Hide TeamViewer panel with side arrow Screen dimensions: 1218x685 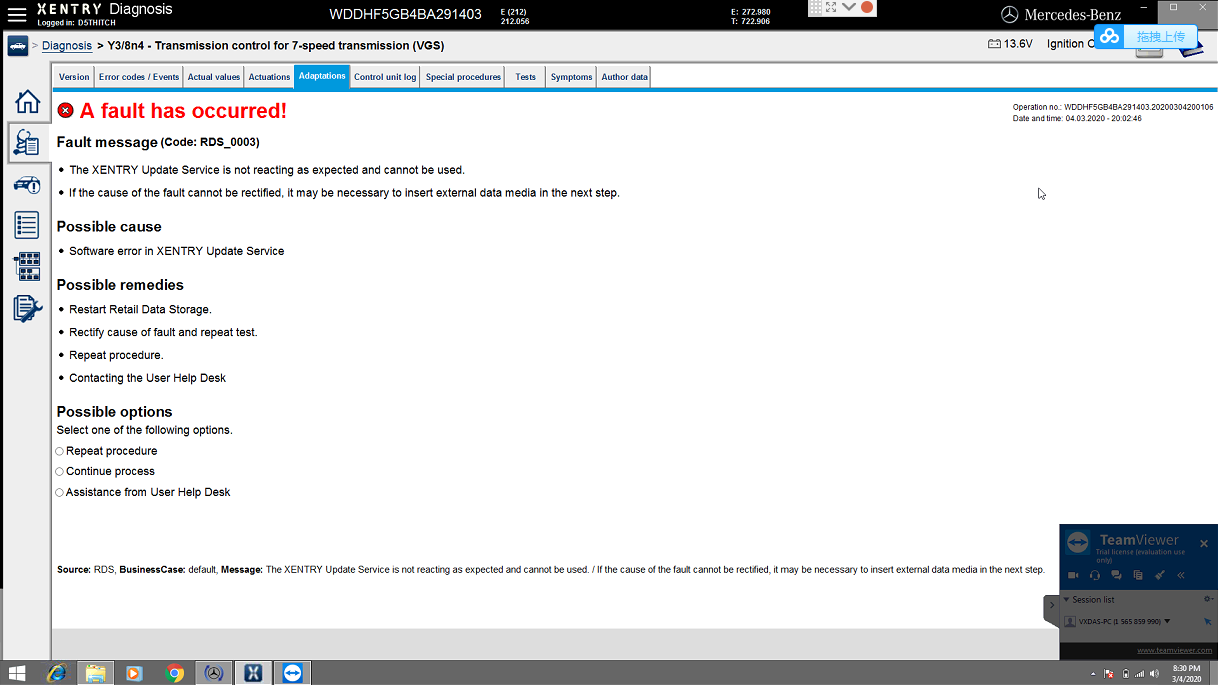tap(1051, 606)
